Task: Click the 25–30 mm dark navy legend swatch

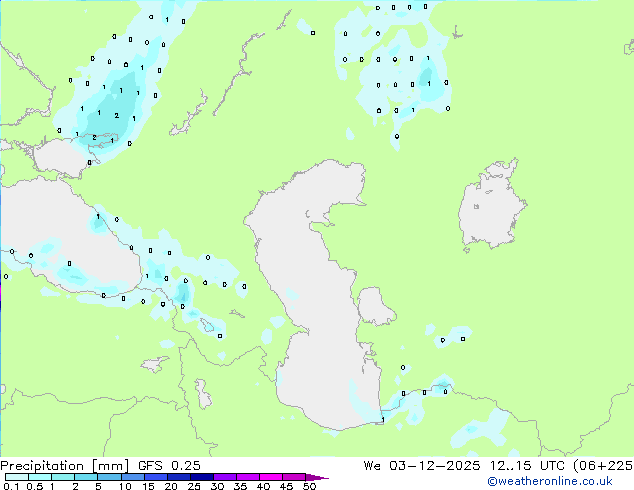Action: coord(202,477)
